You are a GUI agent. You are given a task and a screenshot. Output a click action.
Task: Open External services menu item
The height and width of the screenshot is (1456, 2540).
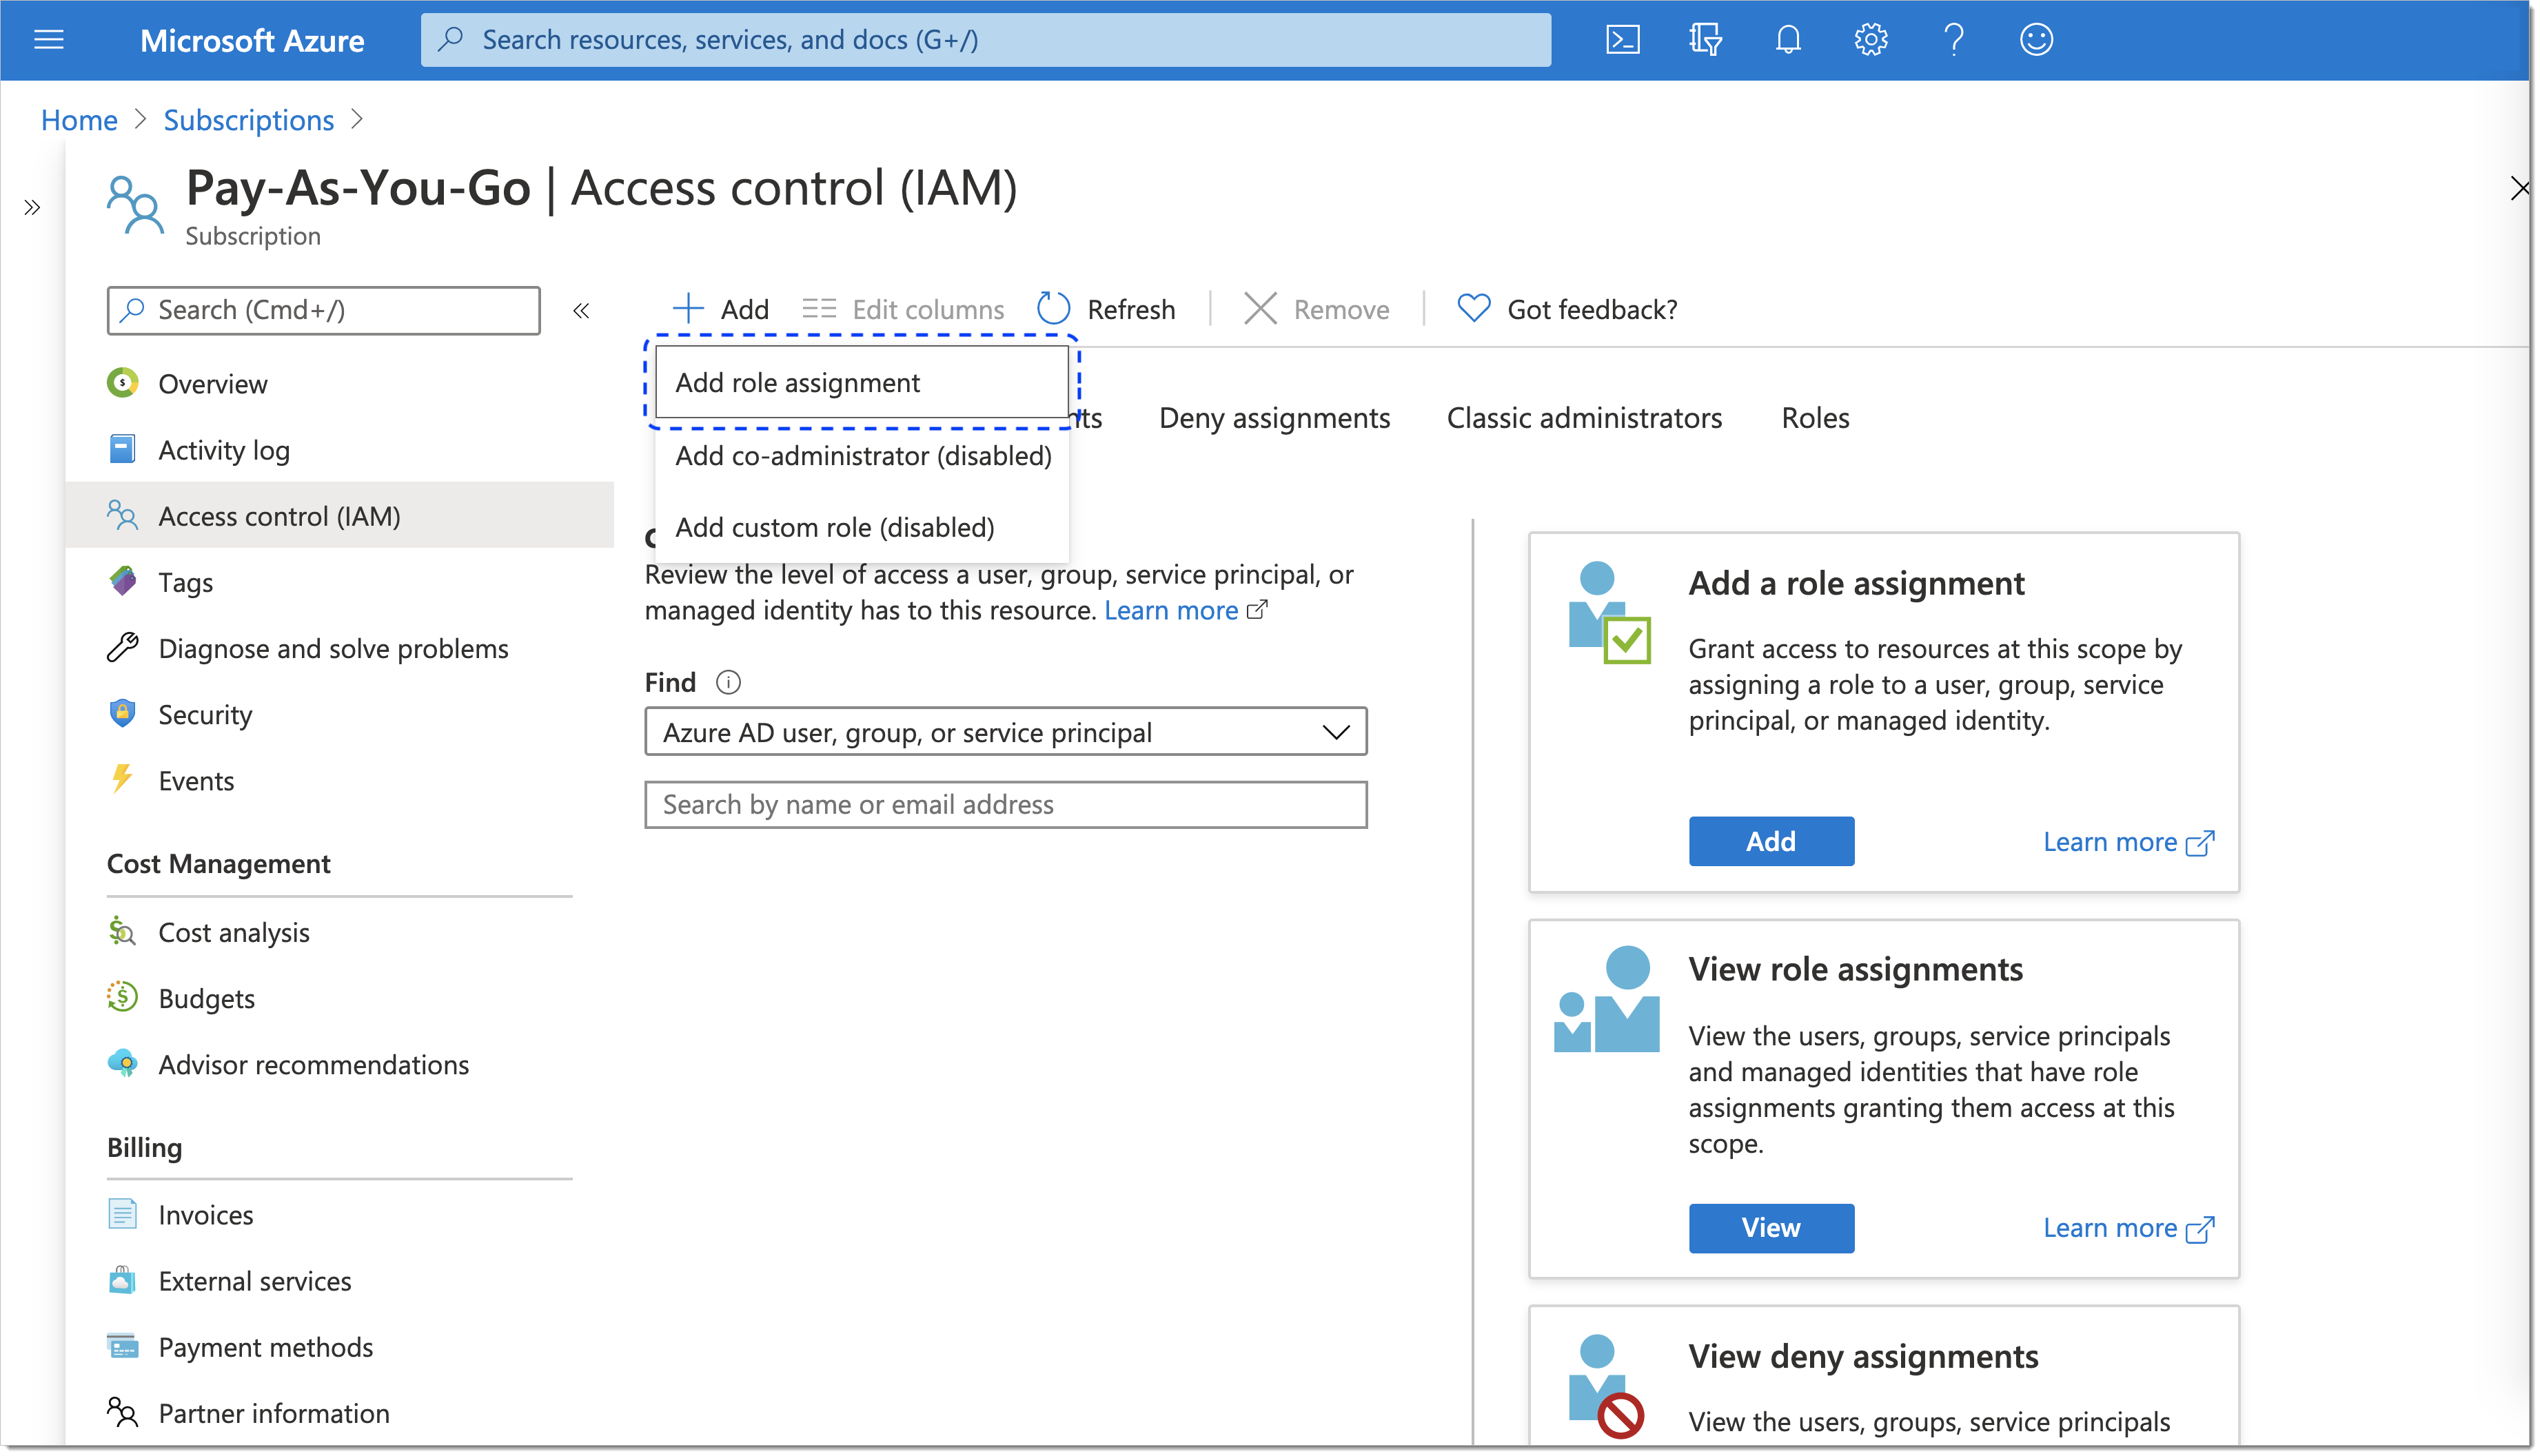(340, 1281)
